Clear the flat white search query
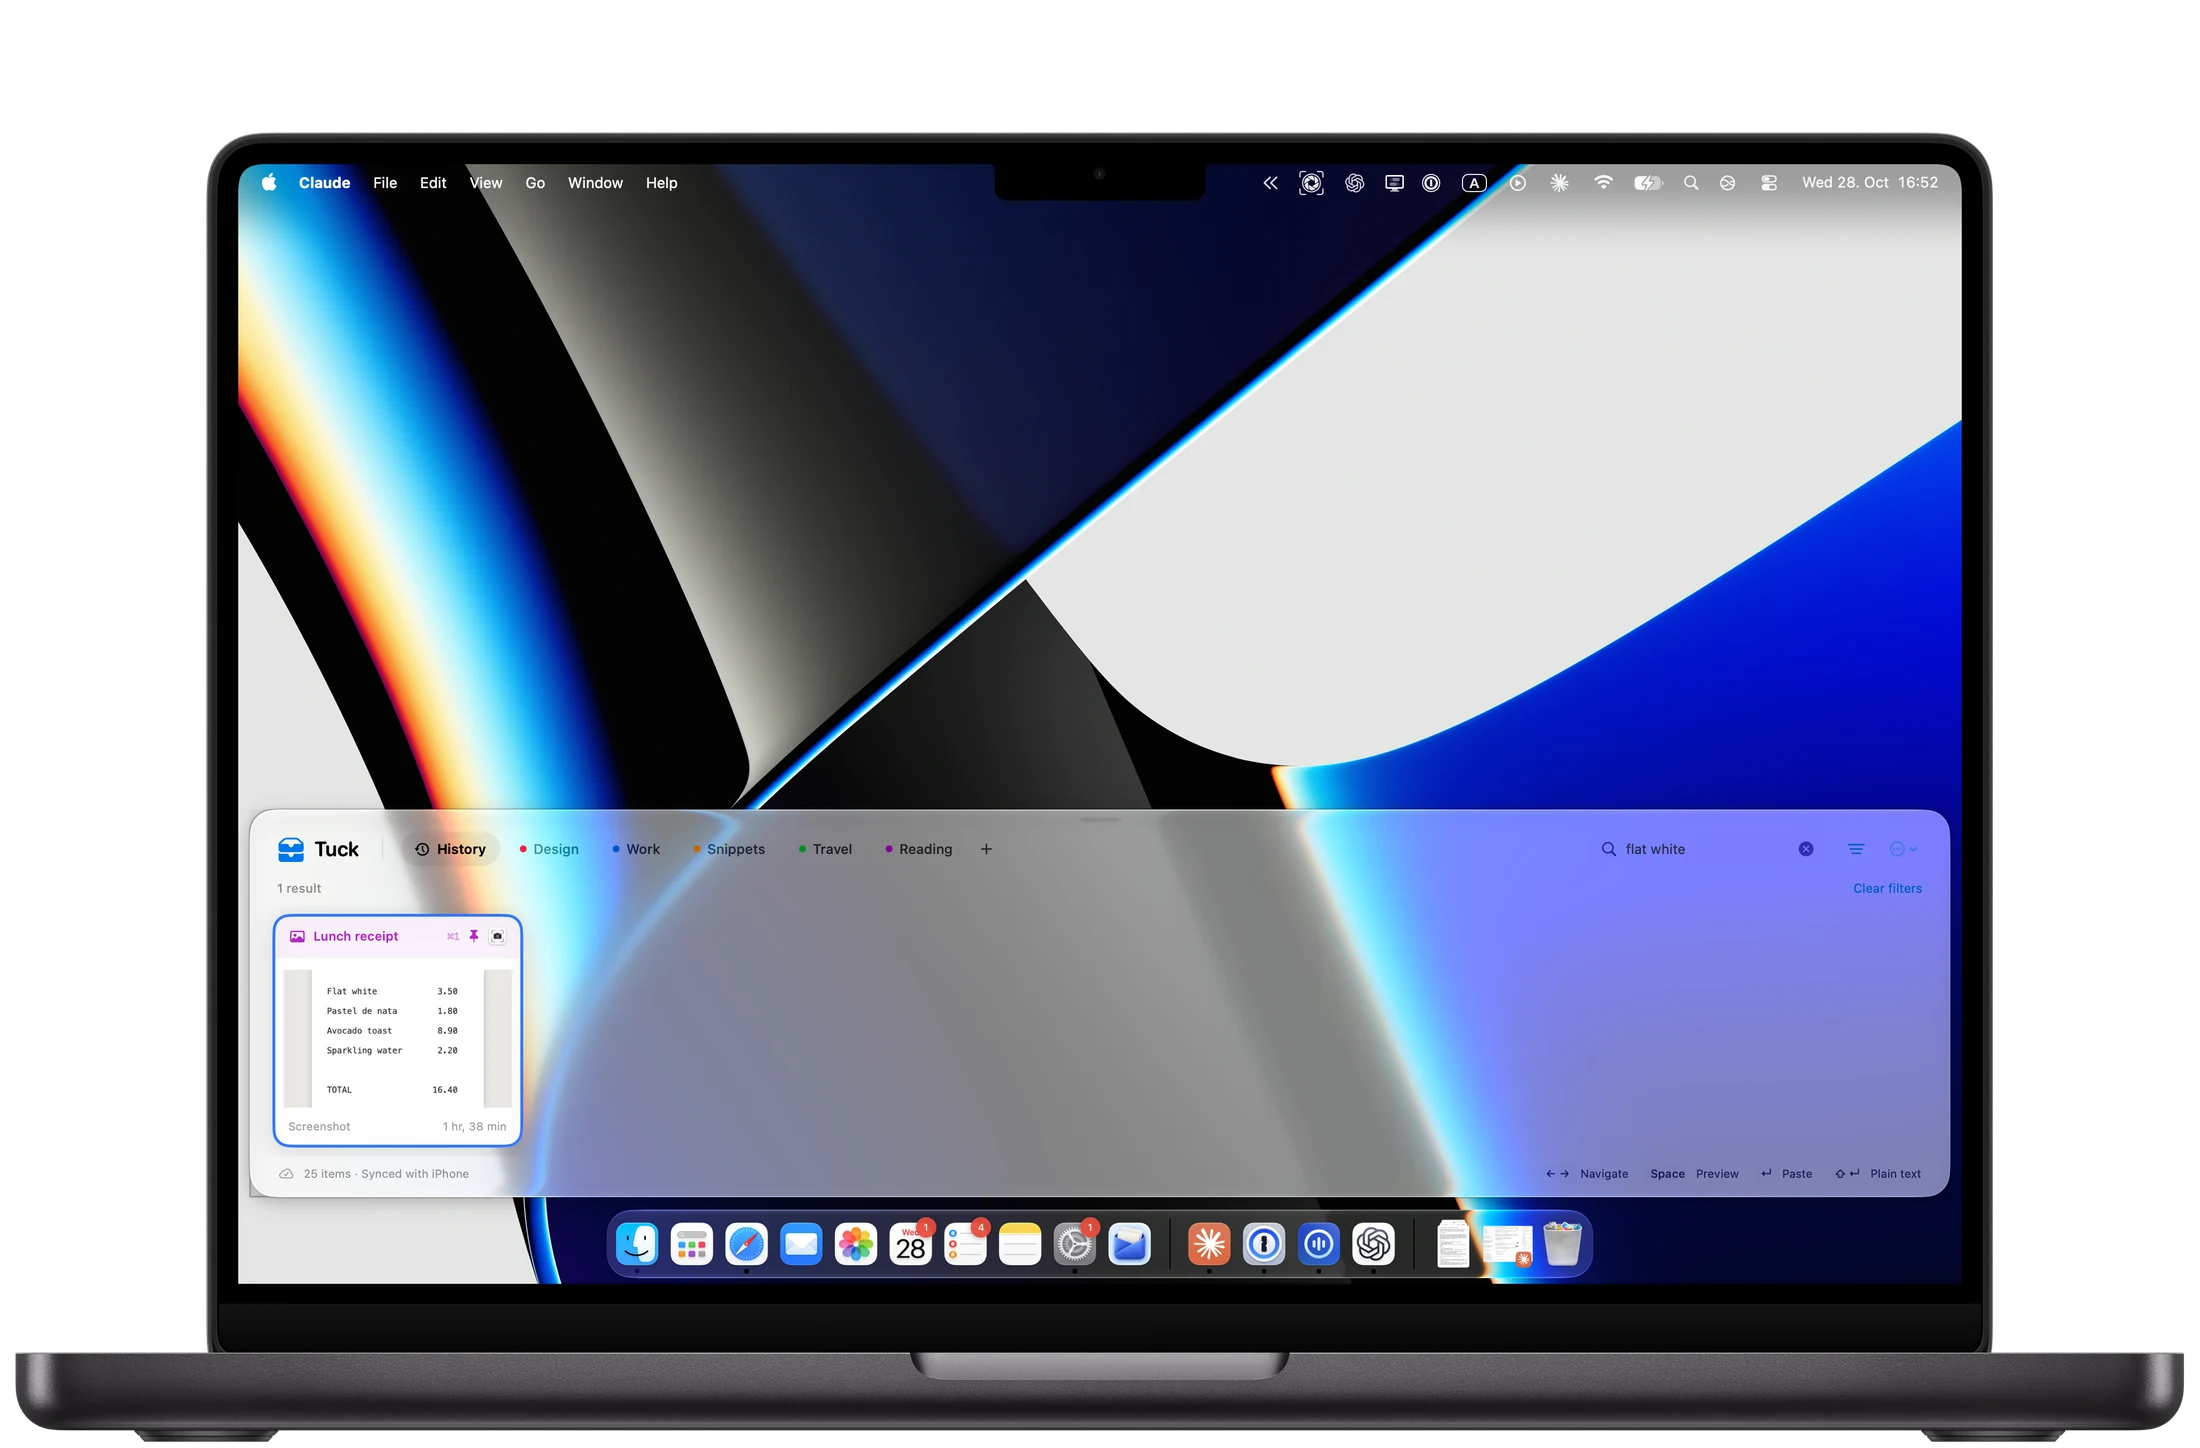This screenshot has width=2200, height=1448. [1806, 849]
